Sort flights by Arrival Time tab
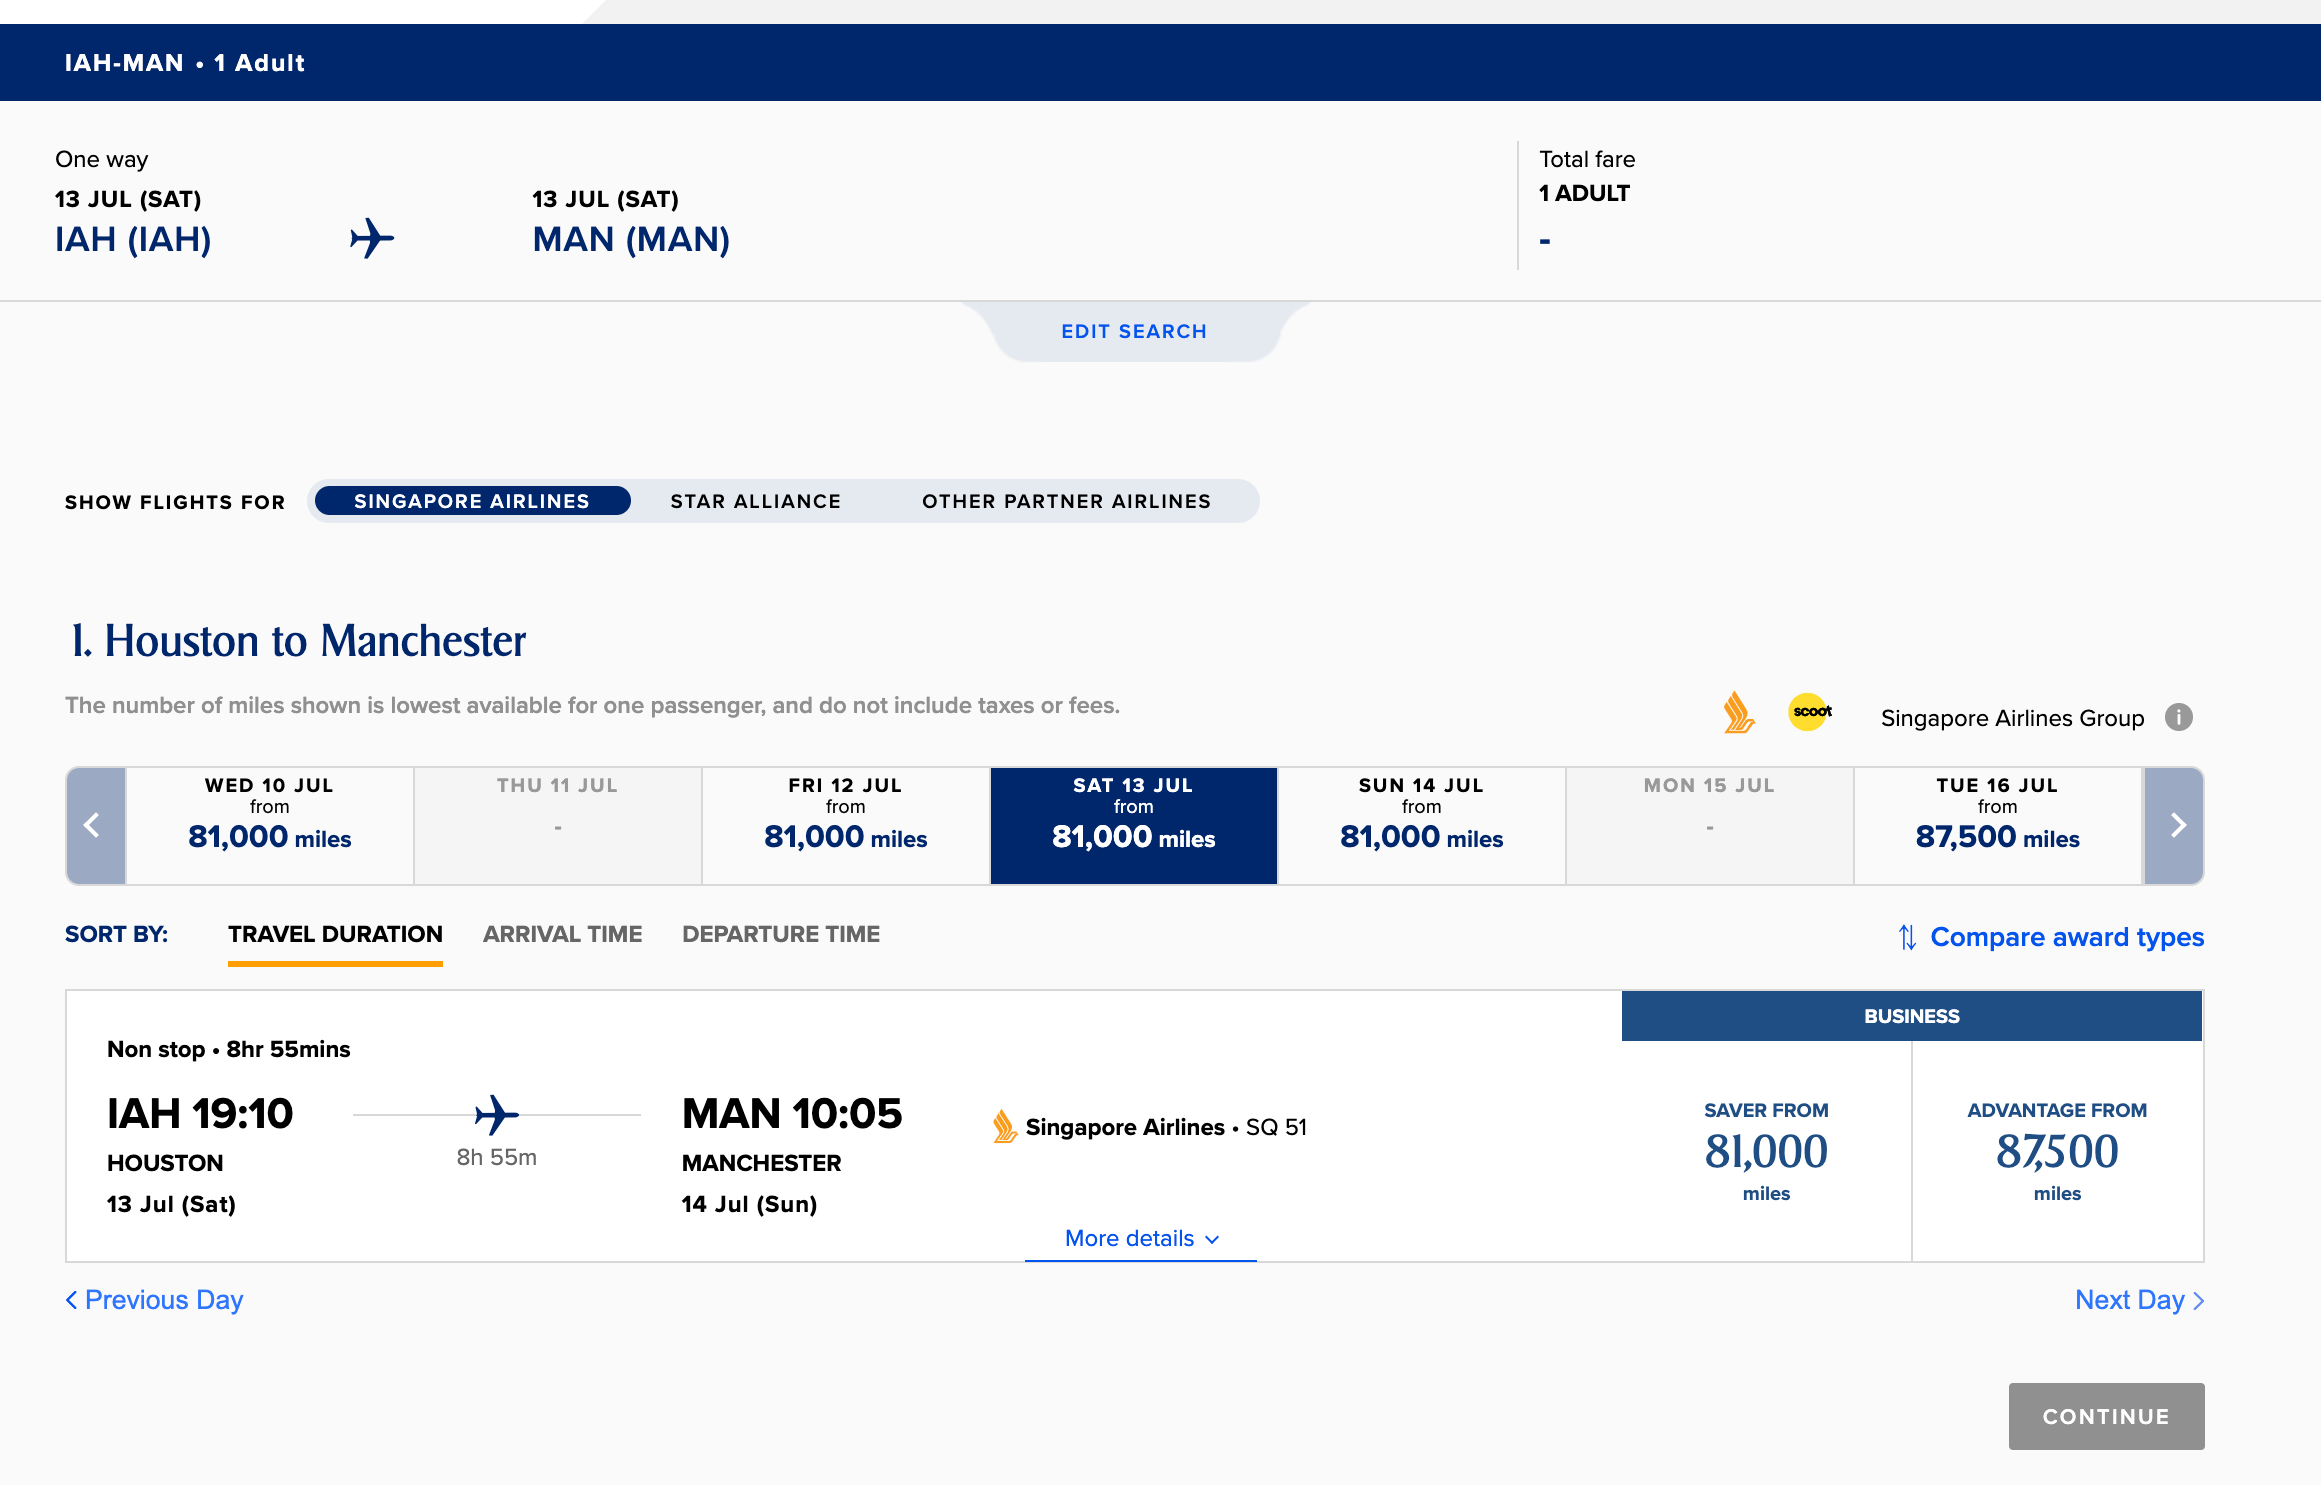The width and height of the screenshot is (2321, 1485). point(562,934)
